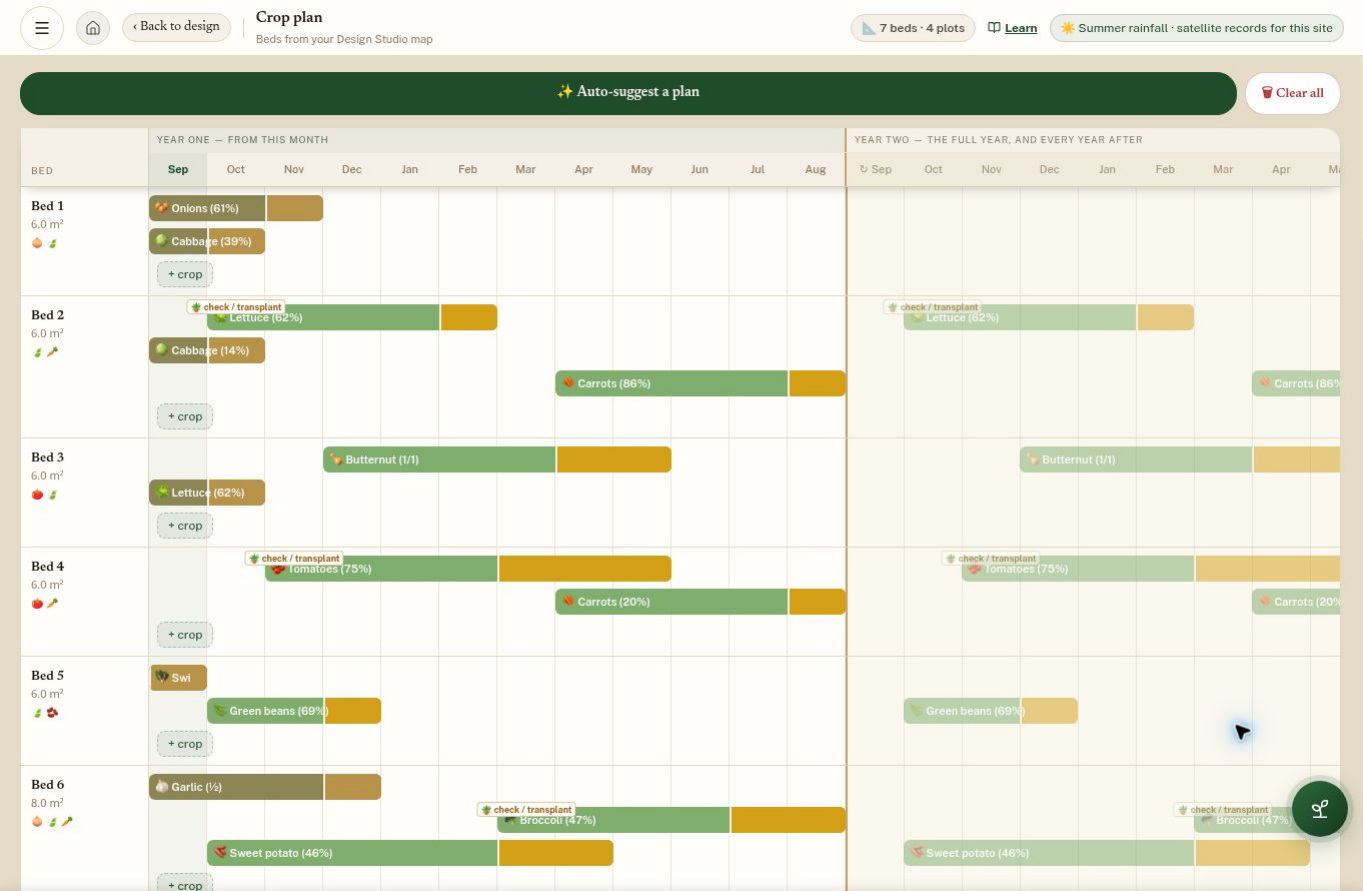Viewport: 1363px width, 891px height.
Task: Click the 7 beds · 4 plots badge
Action: [x=913, y=28]
